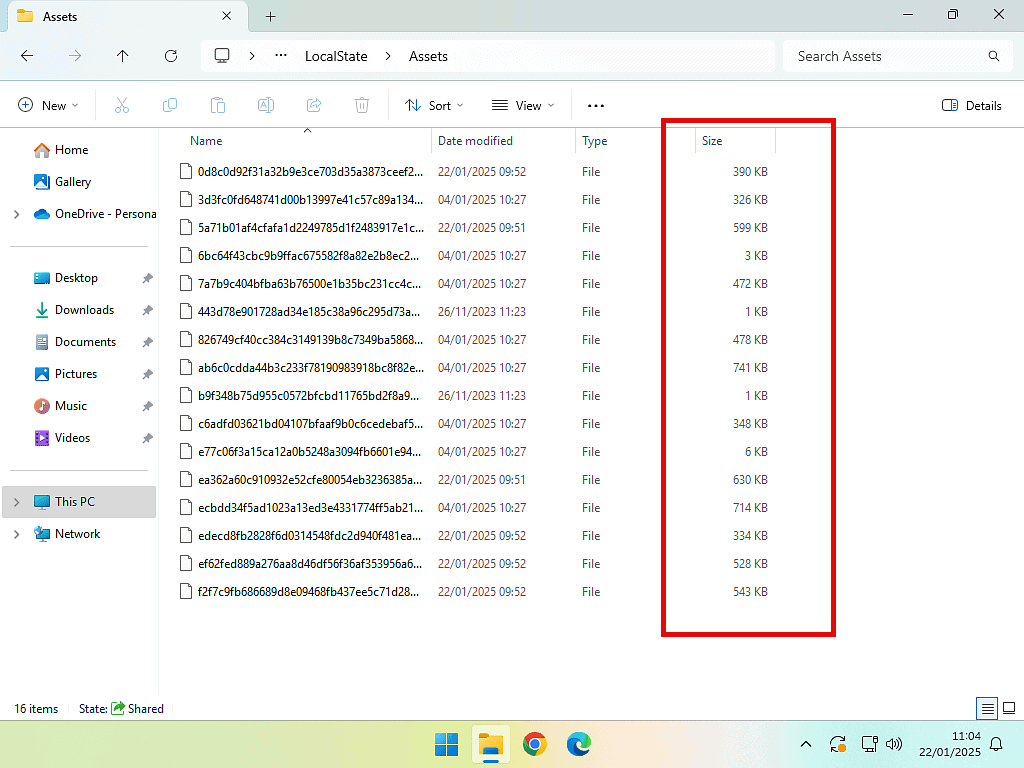Open the See more ellipsis menu
Image resolution: width=1024 pixels, height=768 pixels.
596,105
